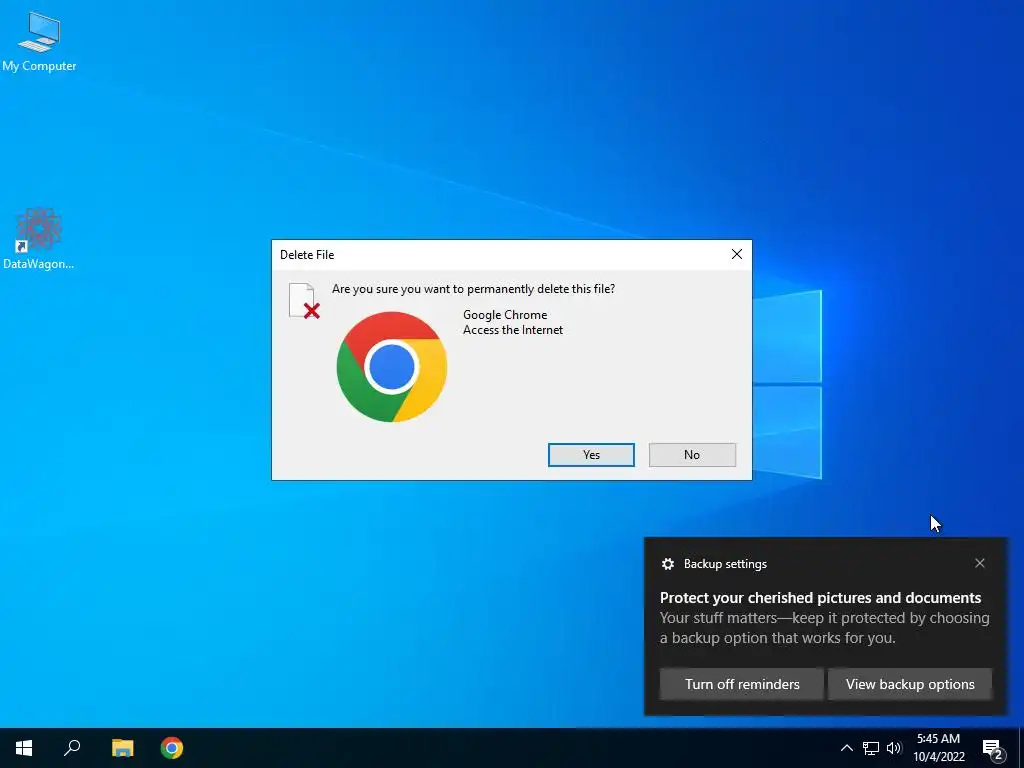Open the clock showing 5:45 AM
The height and width of the screenshot is (768, 1024).
coord(938,748)
